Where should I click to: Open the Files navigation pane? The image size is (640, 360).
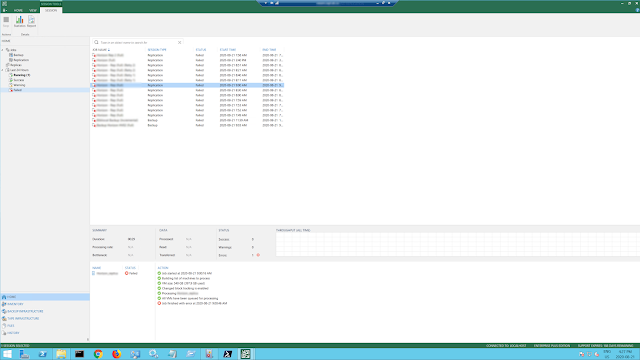pos(45,326)
